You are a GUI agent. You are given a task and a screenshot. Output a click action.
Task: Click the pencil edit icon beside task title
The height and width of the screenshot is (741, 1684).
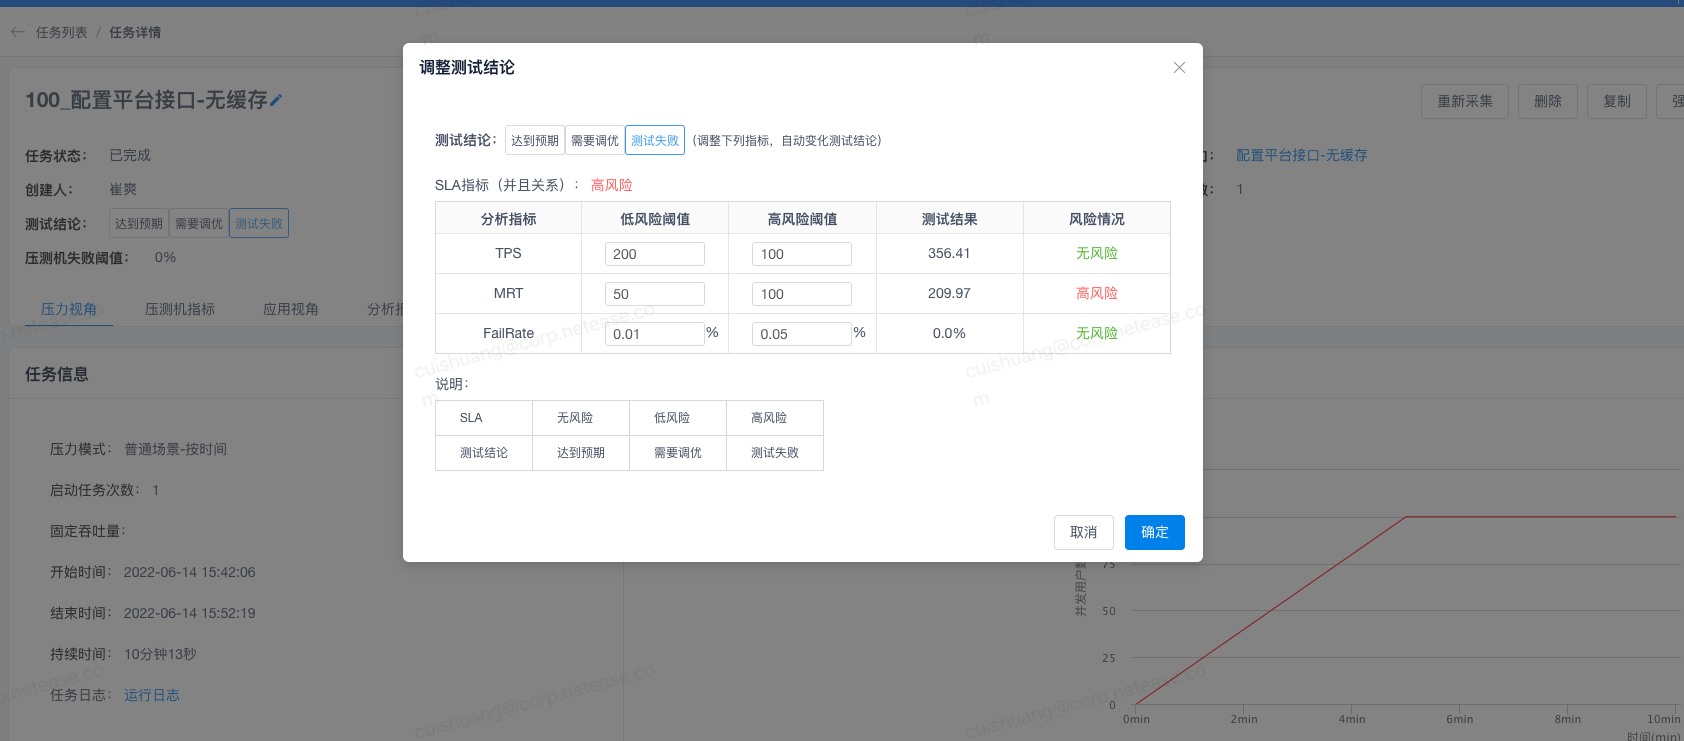(276, 100)
